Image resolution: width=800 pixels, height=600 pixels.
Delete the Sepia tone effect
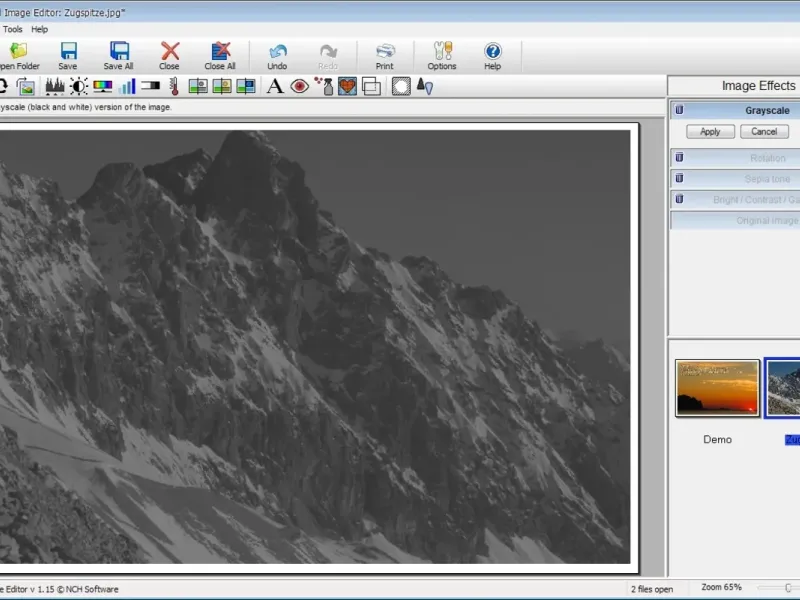click(679, 179)
